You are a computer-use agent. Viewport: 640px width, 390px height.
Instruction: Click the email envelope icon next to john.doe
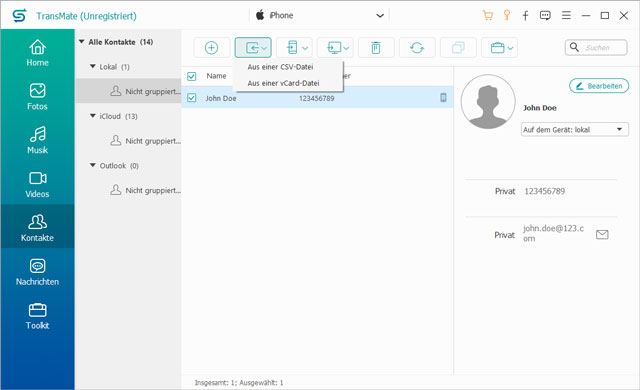pos(602,235)
